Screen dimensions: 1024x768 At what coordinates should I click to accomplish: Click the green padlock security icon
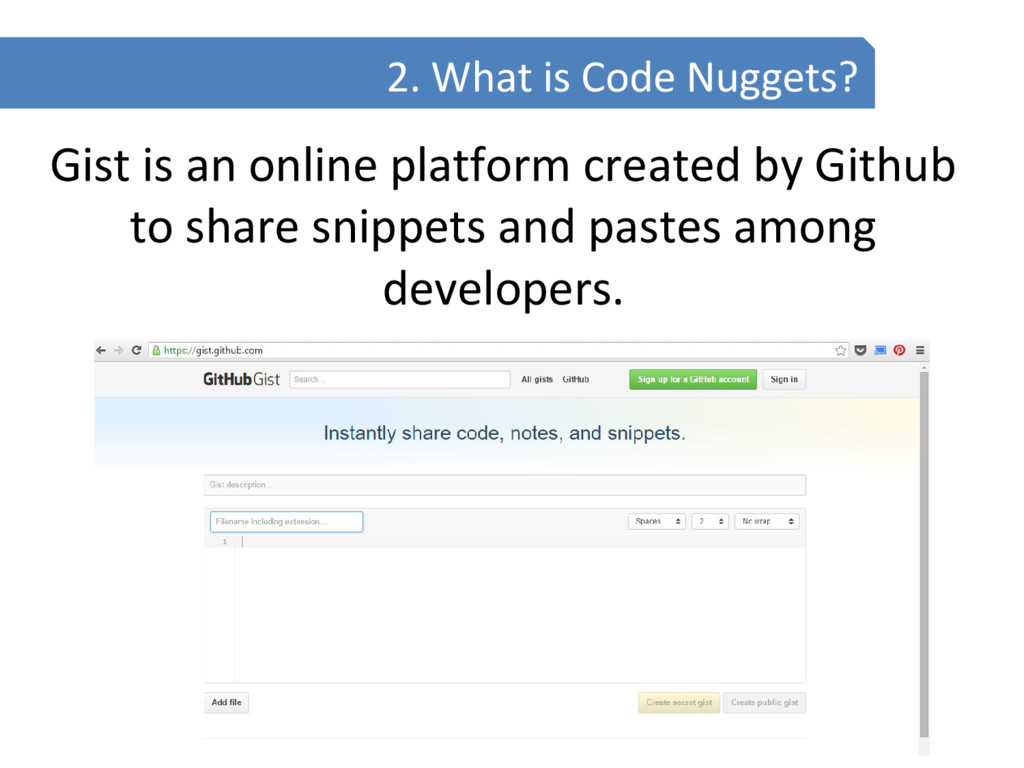156,351
